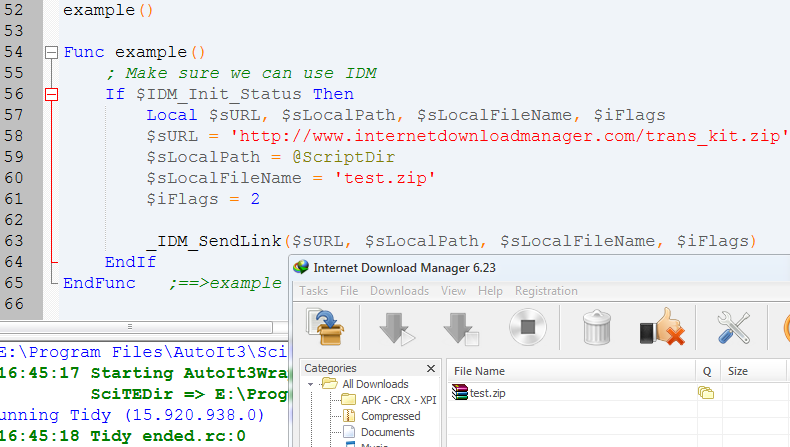Click the Compressed category icon
The width and height of the screenshot is (790, 447).
(x=349, y=416)
